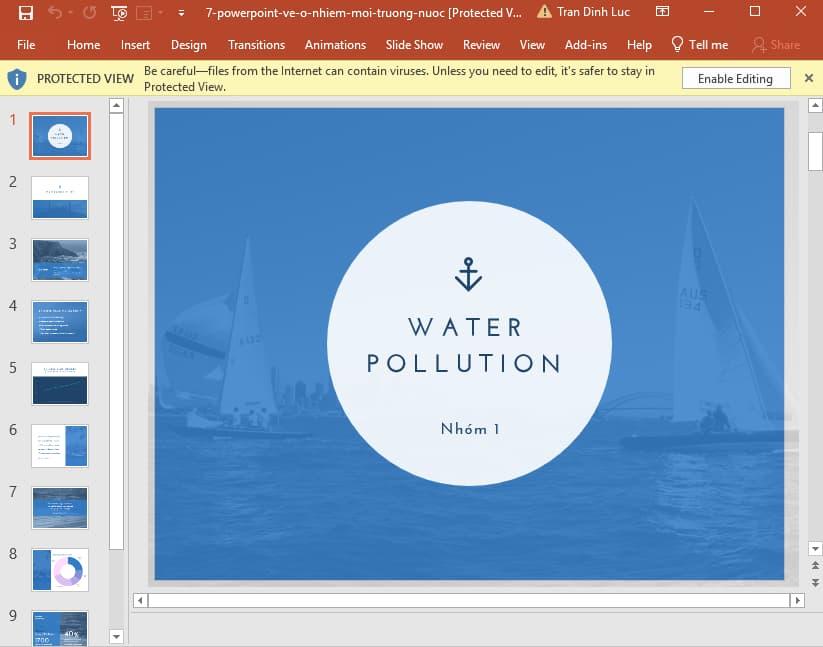Select slide 4 thumbnail in the slide panel
This screenshot has width=823, height=647.
click(x=59, y=322)
